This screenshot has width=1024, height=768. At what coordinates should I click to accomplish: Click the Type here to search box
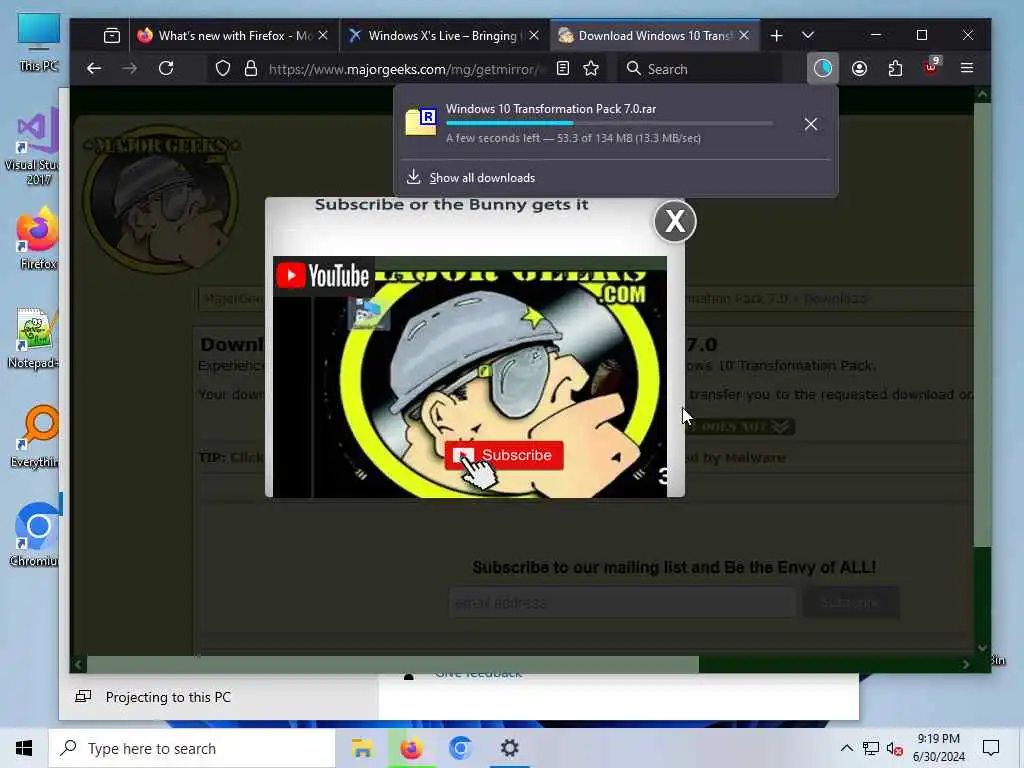click(192, 748)
